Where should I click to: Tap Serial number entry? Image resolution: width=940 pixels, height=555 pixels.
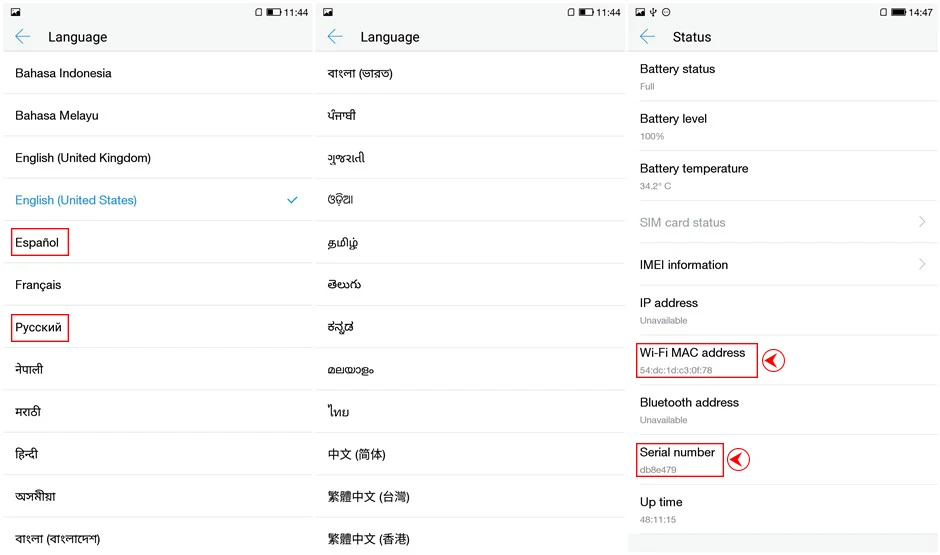(783, 460)
